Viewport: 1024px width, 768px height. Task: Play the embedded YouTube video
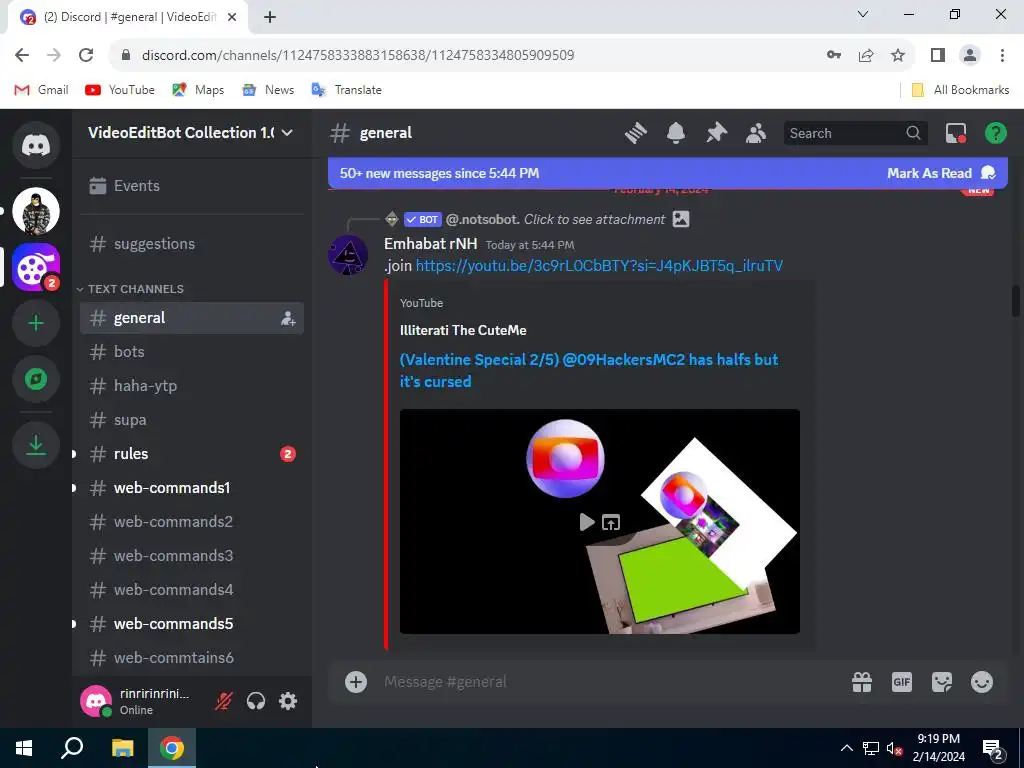pyautogui.click(x=586, y=522)
